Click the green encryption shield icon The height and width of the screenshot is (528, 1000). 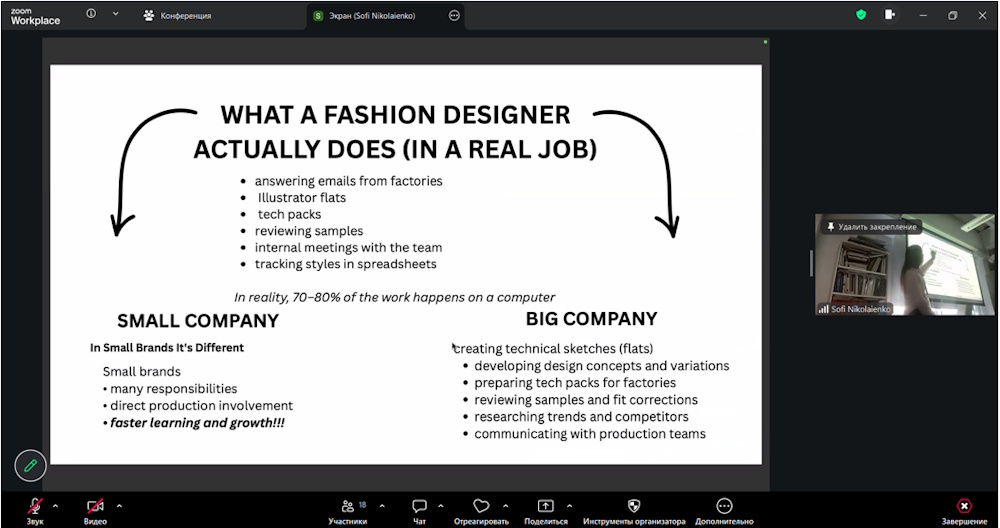861,15
